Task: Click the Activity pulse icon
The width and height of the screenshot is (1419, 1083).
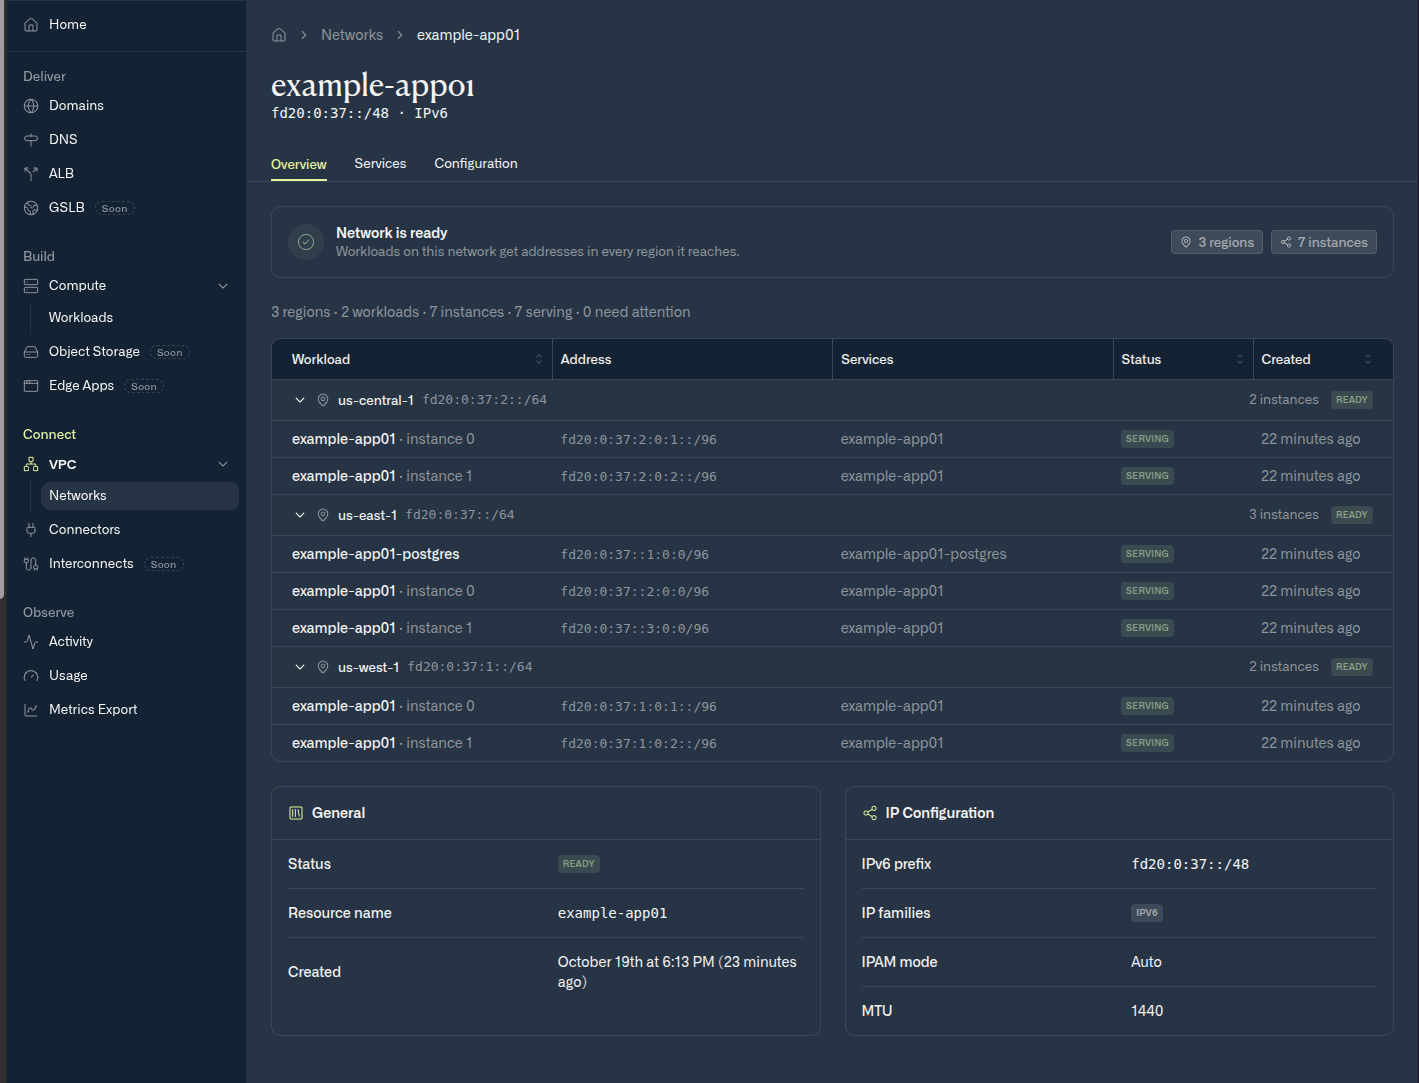Action: pos(31,642)
